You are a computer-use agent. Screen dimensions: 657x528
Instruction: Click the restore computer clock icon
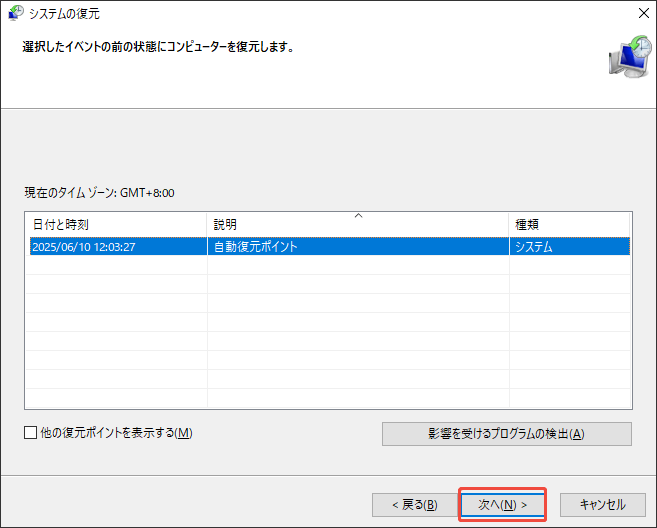630,57
